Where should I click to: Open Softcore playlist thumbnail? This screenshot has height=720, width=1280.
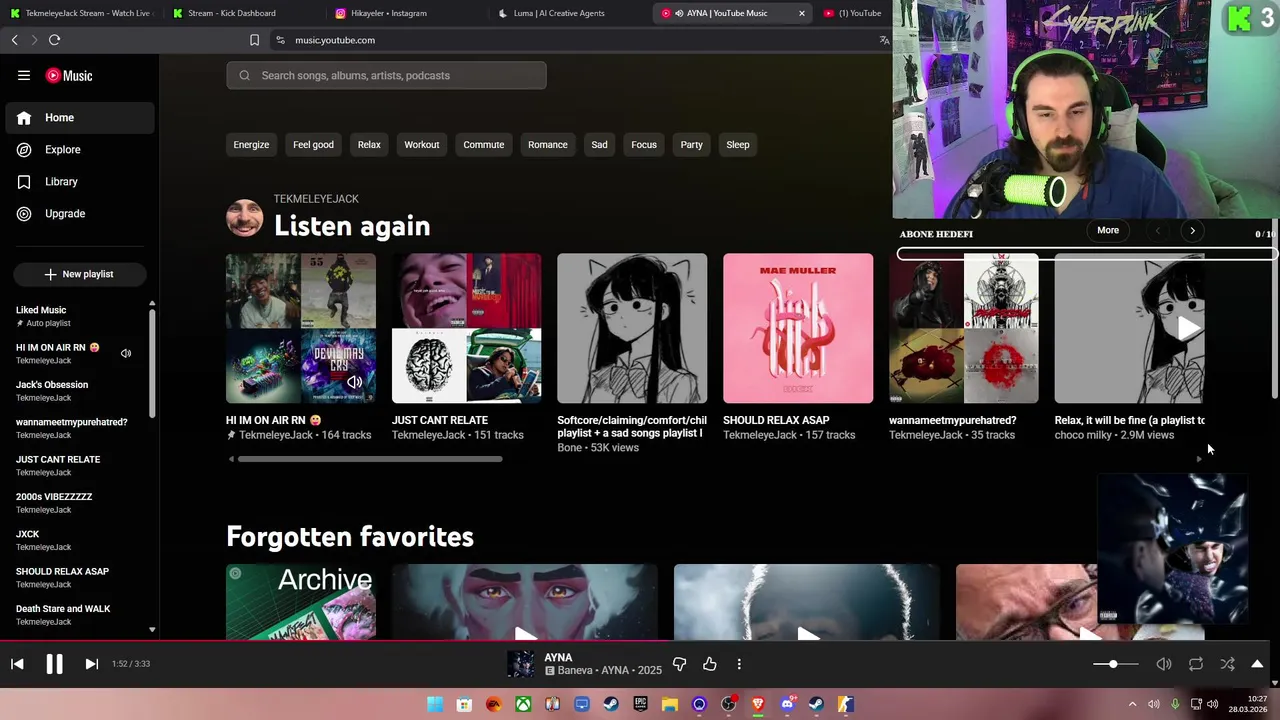(632, 328)
